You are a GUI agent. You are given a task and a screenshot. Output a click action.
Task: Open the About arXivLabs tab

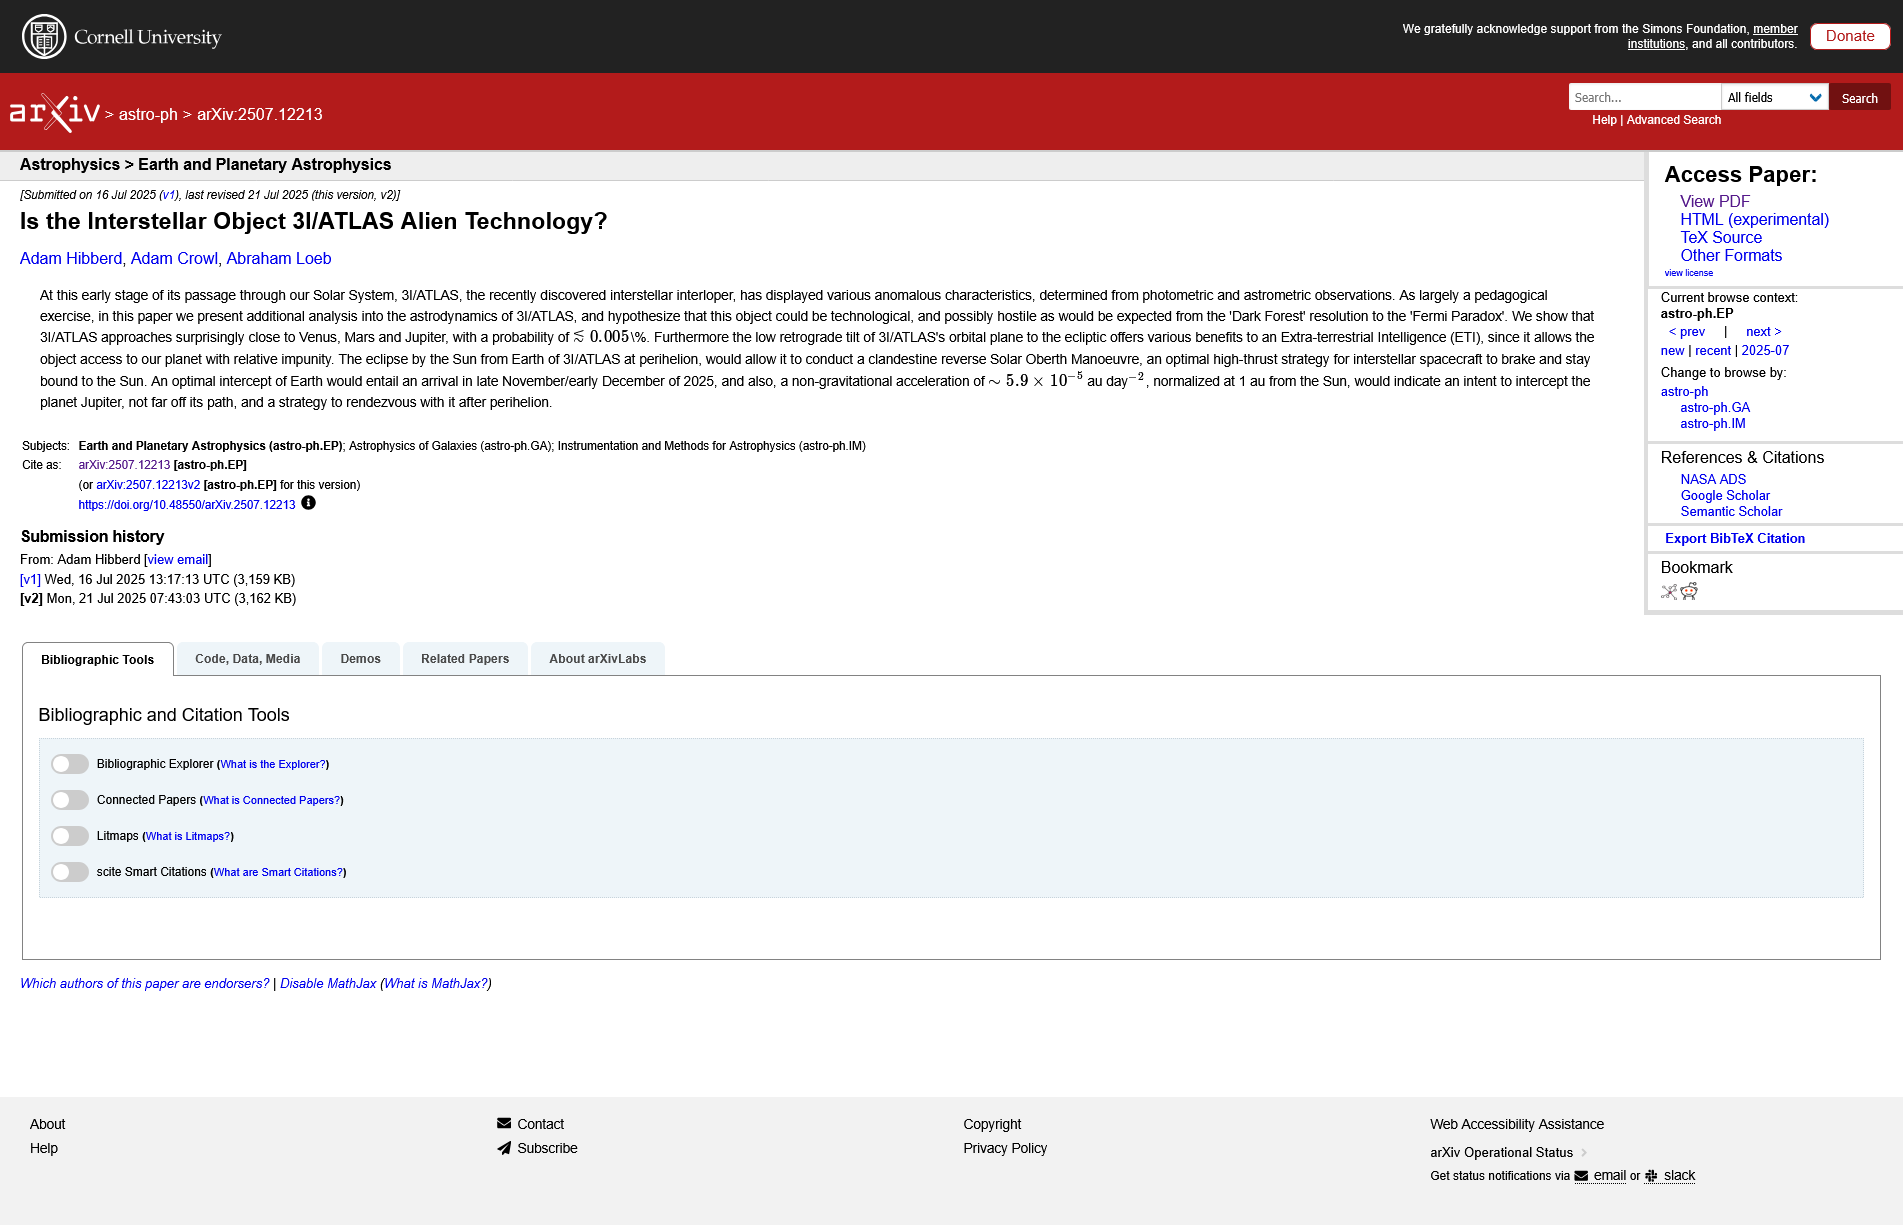[x=598, y=658]
